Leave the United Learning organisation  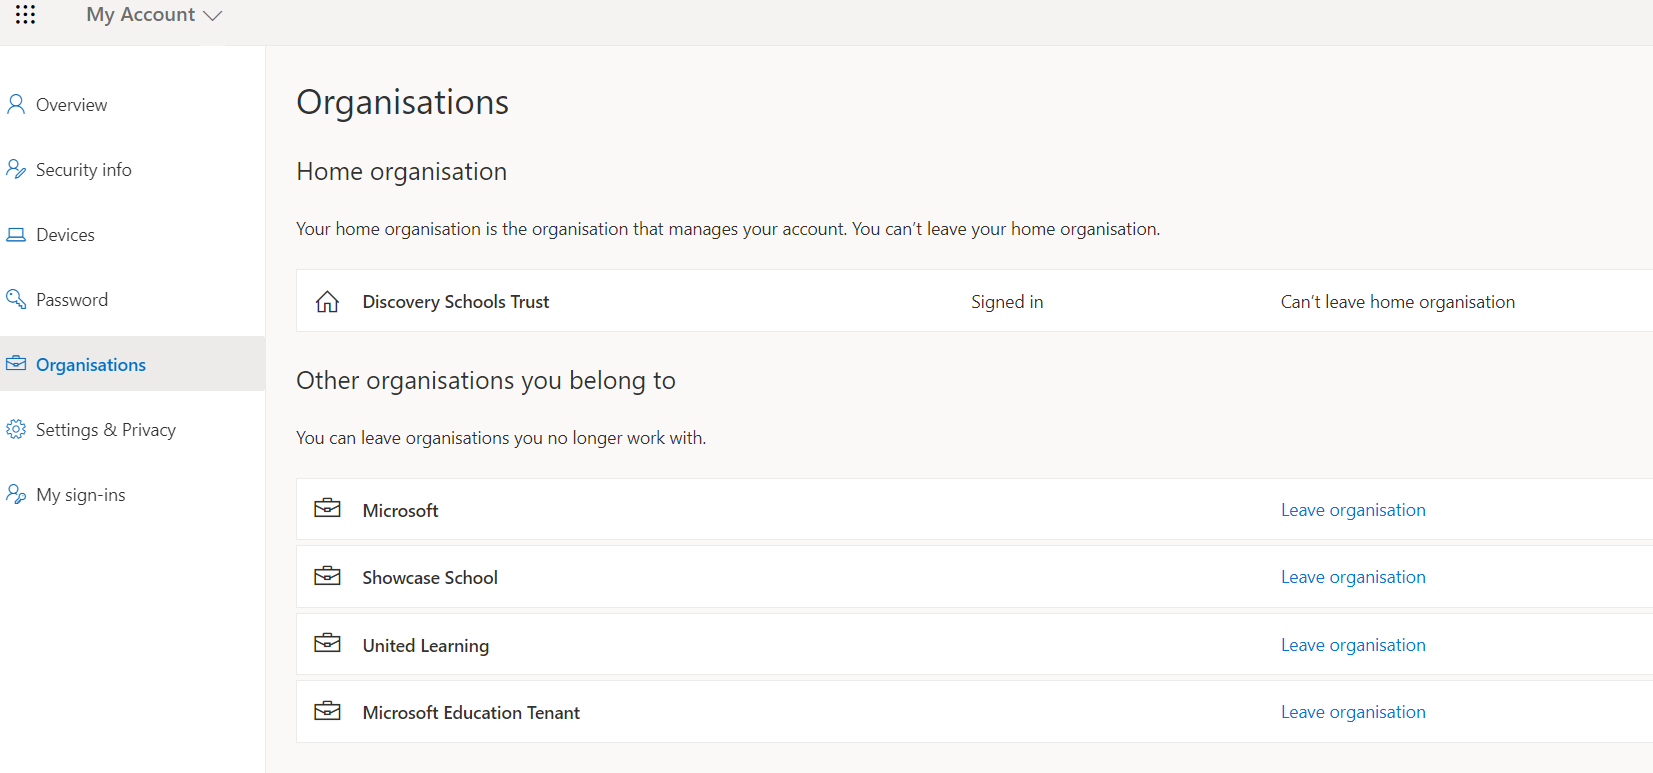[1353, 645]
